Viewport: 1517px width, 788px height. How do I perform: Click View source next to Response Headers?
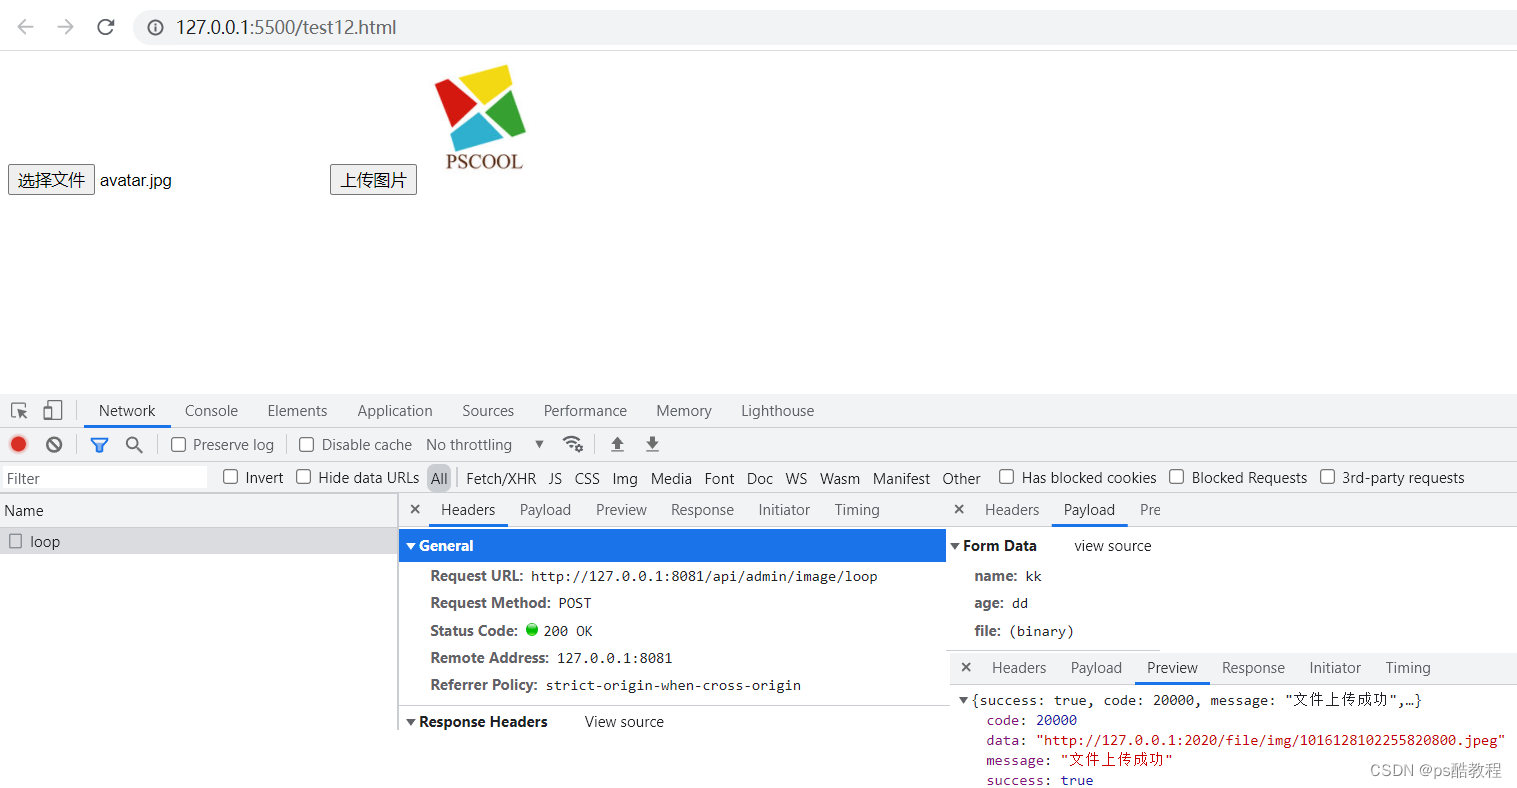[x=624, y=722]
